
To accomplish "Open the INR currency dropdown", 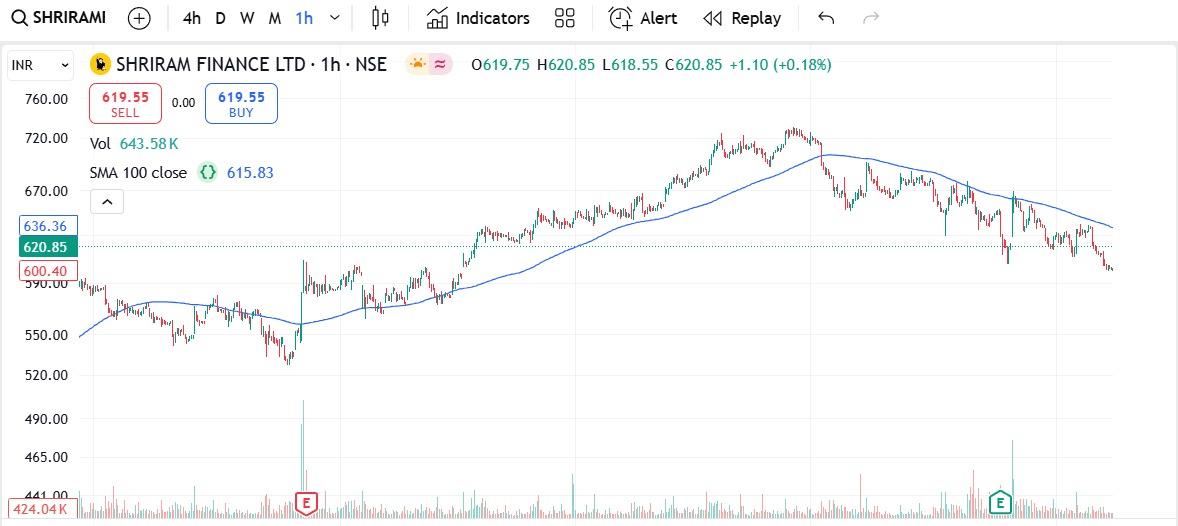I will [41, 65].
